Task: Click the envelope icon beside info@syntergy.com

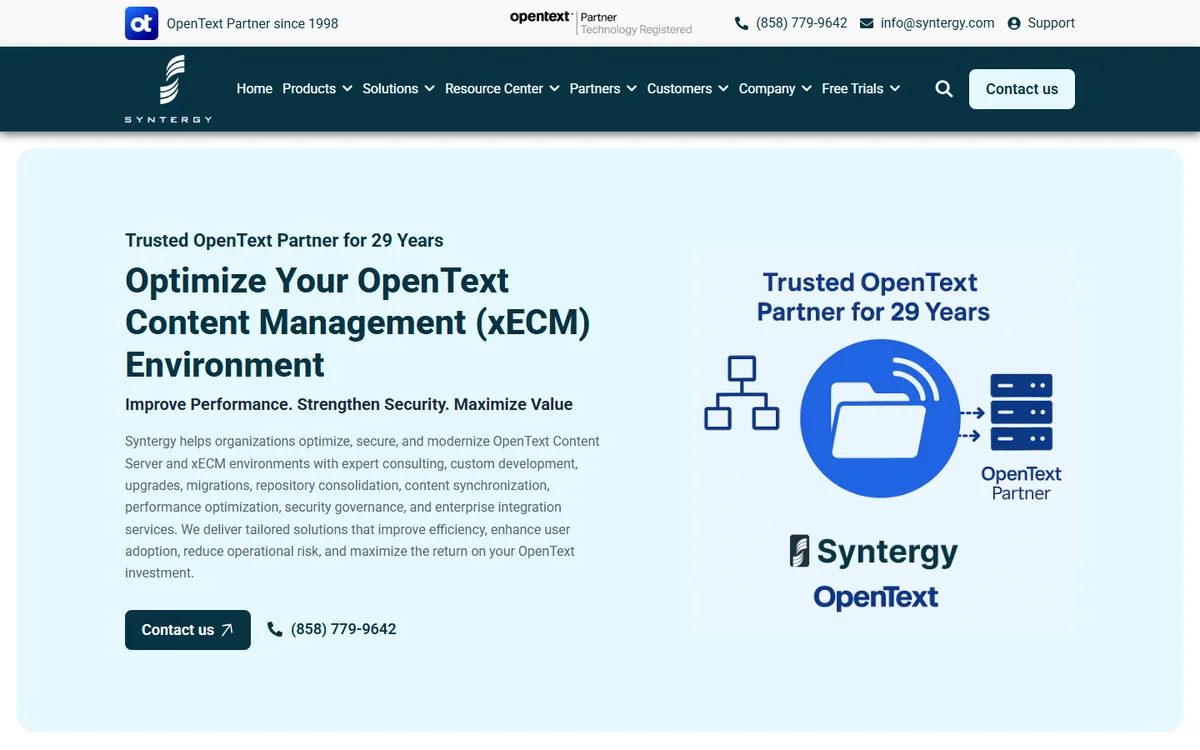Action: [x=866, y=23]
